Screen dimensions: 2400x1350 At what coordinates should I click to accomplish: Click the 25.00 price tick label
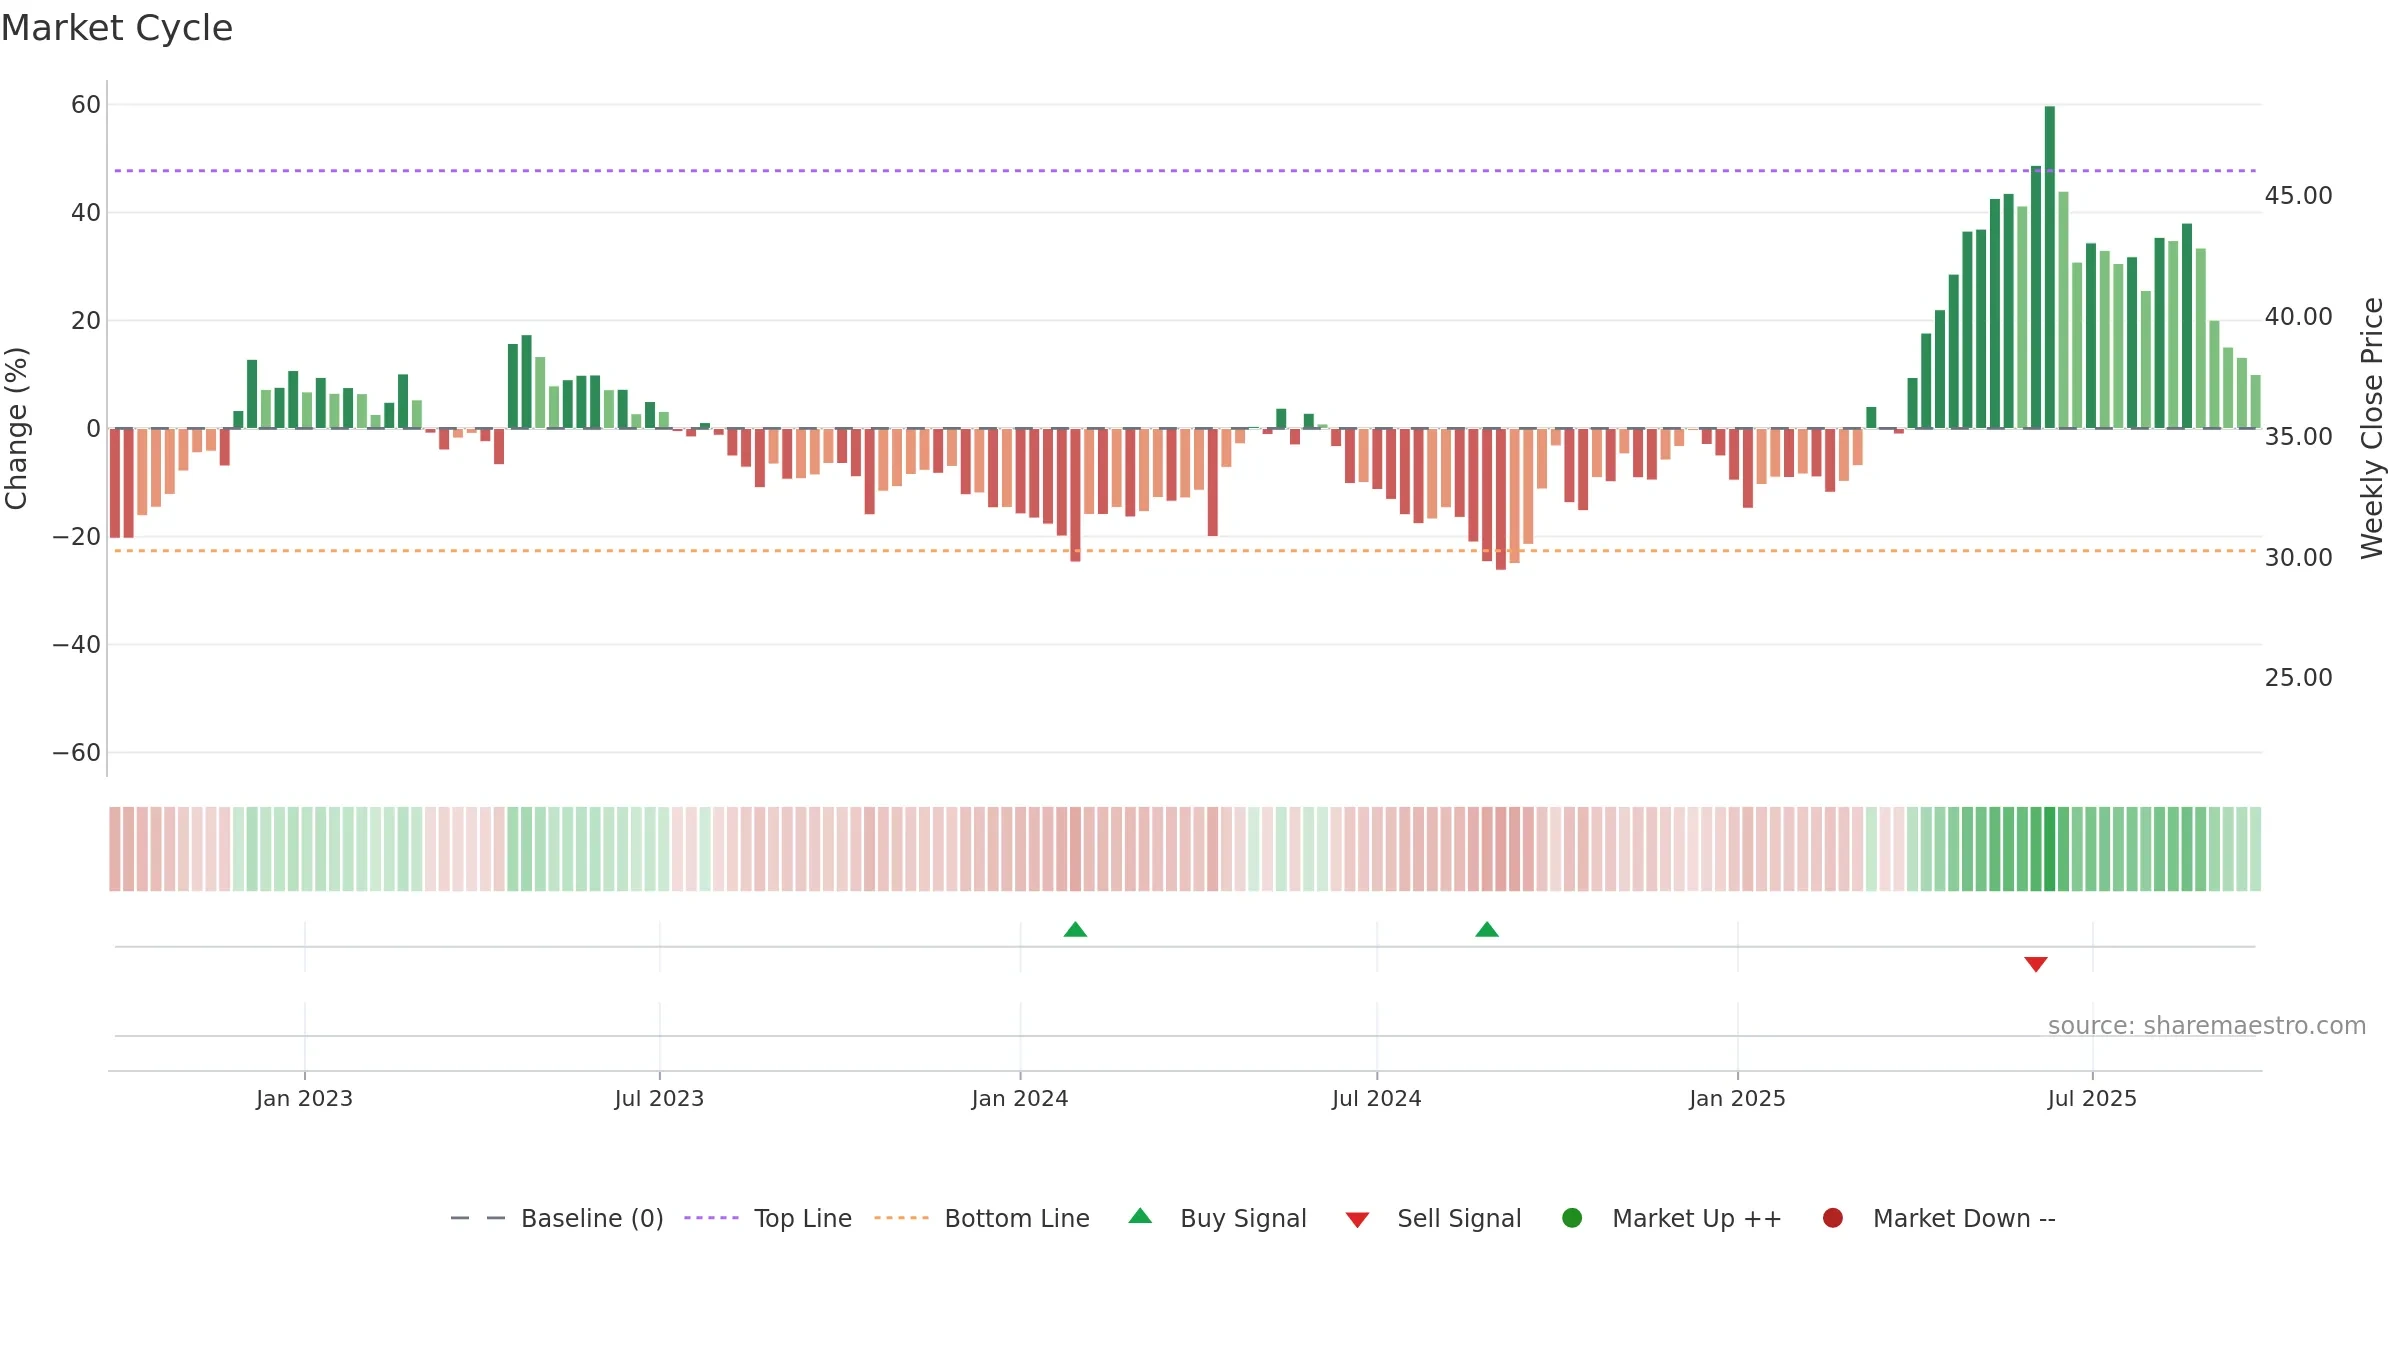pos(2298,677)
